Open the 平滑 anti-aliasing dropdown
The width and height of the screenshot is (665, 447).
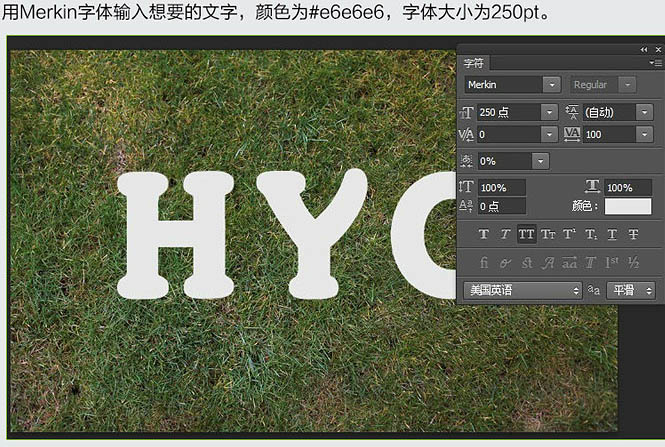coord(631,291)
